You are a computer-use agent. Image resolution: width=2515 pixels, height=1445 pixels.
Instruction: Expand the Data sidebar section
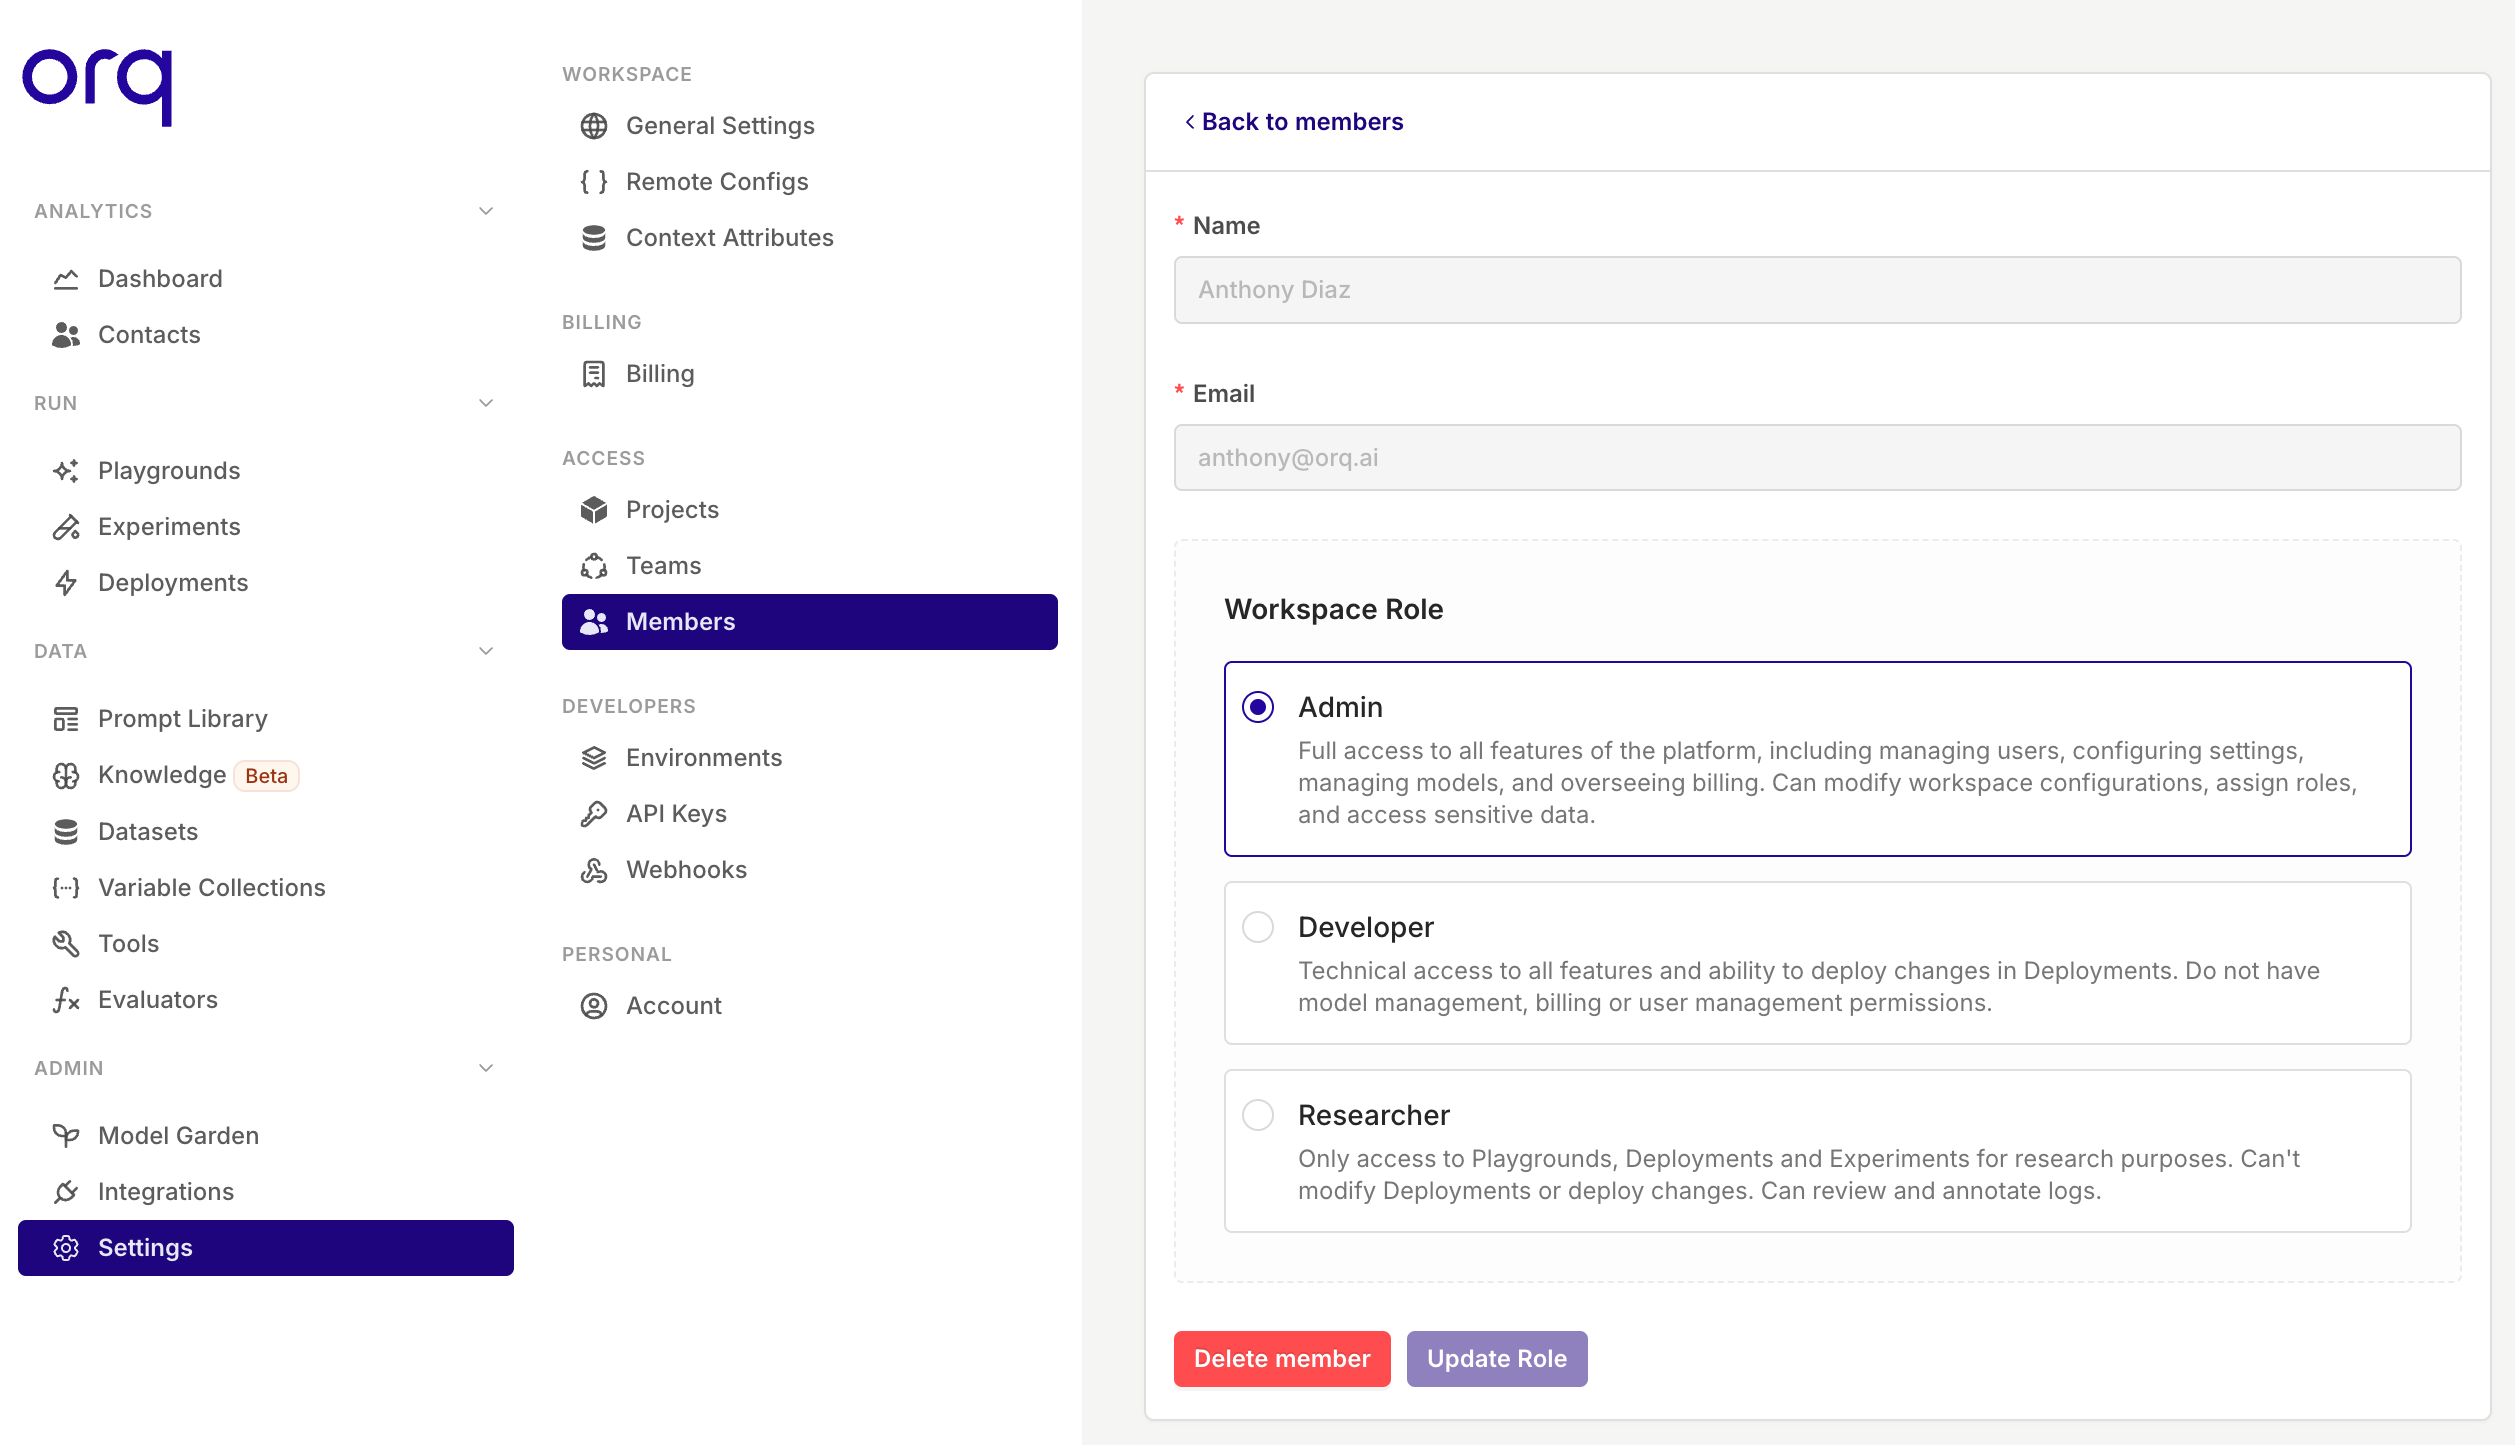(485, 651)
